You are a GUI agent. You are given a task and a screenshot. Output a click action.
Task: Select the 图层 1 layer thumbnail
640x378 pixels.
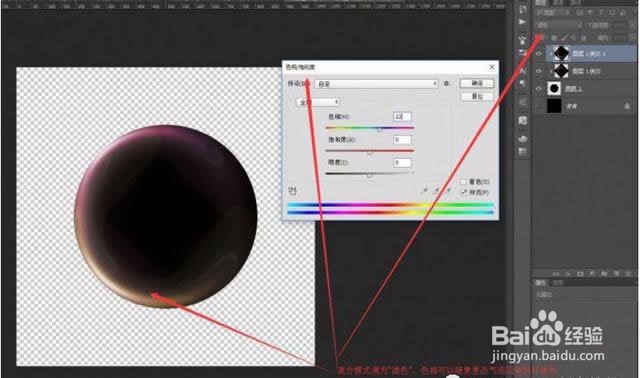click(x=554, y=89)
